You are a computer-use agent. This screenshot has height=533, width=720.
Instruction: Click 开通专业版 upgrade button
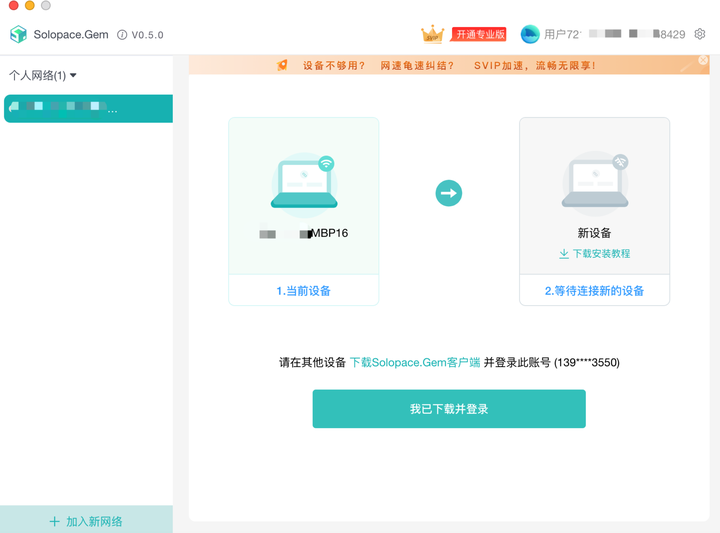coord(479,34)
